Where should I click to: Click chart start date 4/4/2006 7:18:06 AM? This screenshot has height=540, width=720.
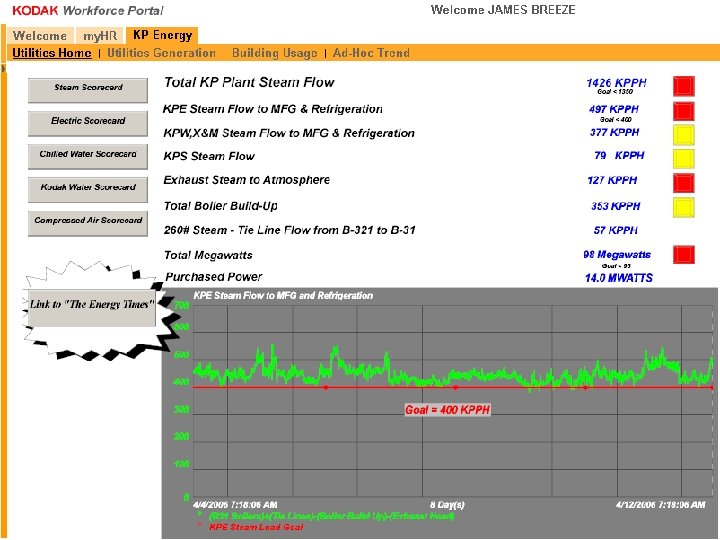tap(235, 505)
